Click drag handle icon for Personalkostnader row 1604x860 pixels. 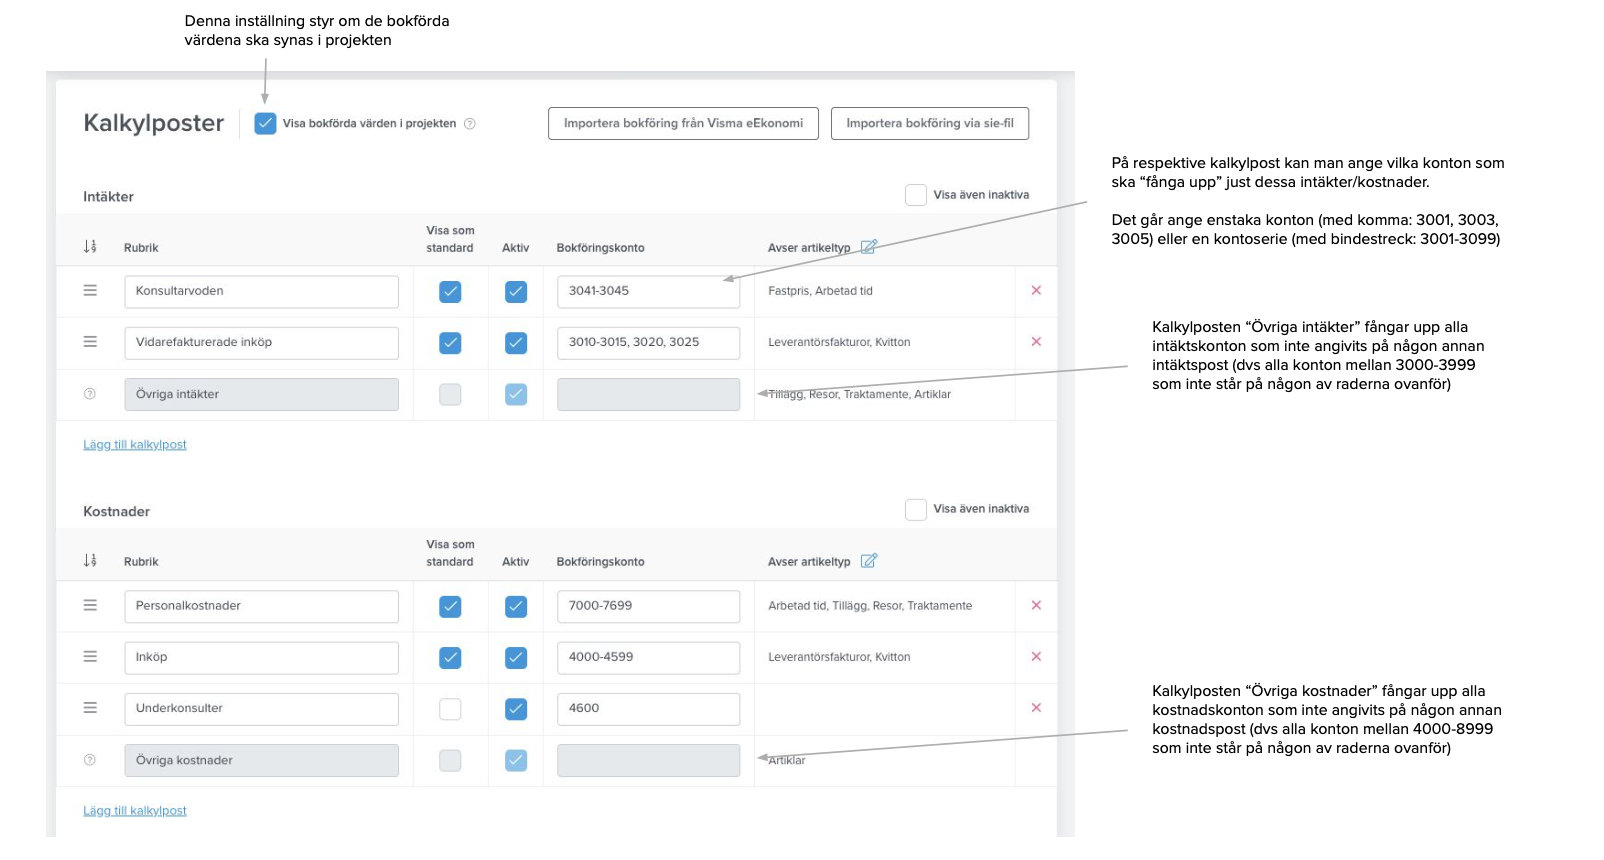pos(90,605)
